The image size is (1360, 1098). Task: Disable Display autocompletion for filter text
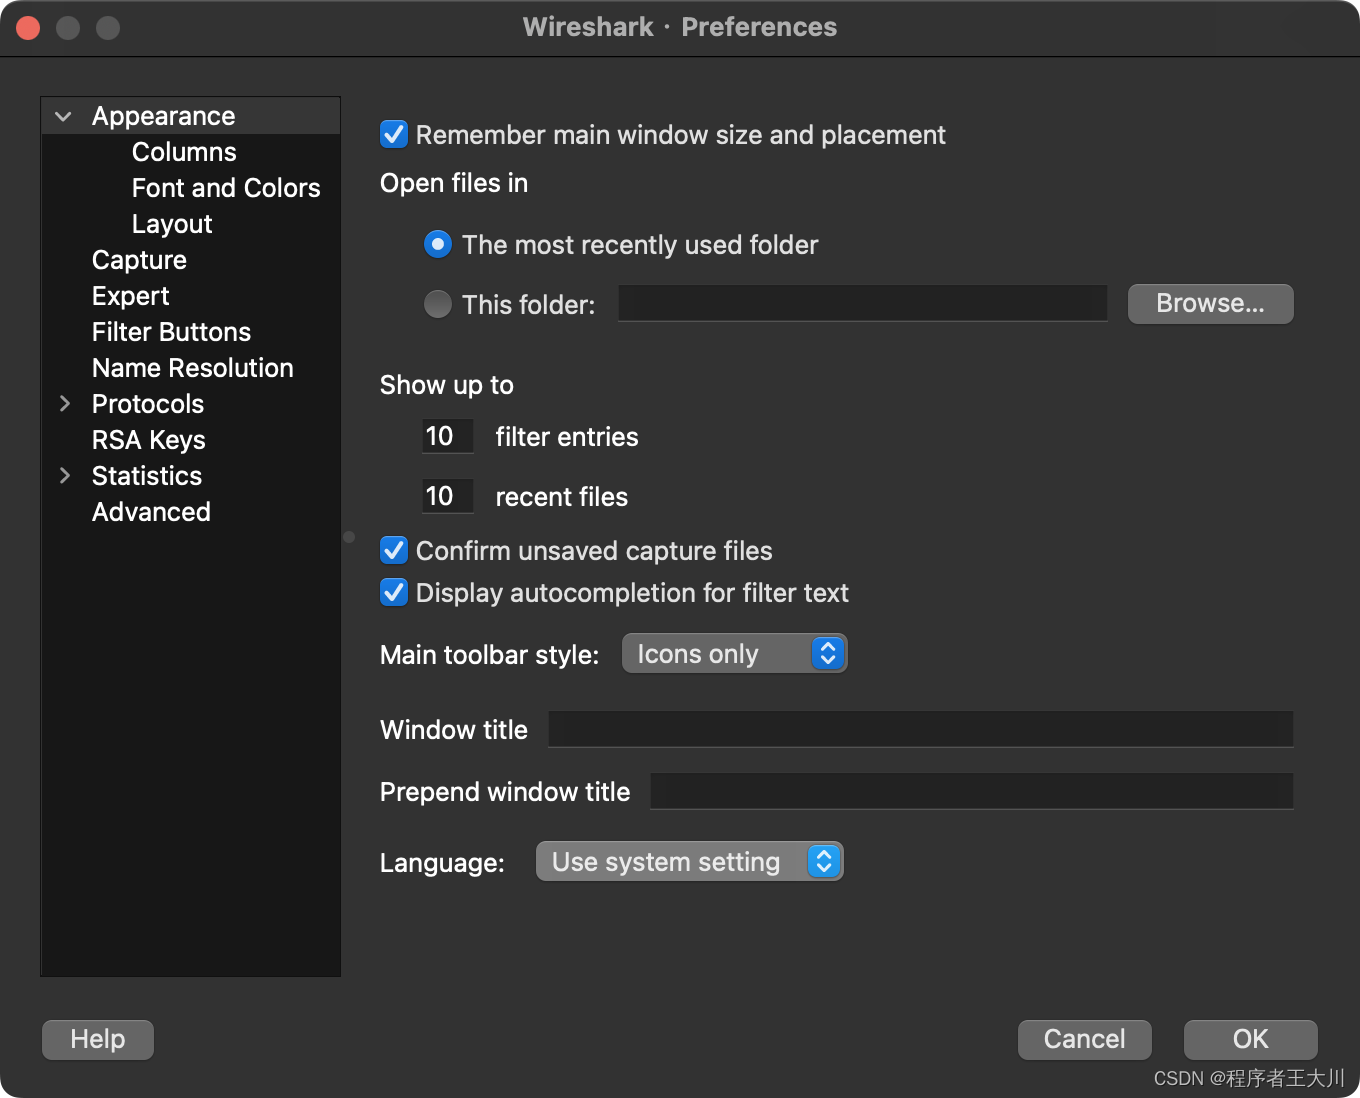[394, 593]
